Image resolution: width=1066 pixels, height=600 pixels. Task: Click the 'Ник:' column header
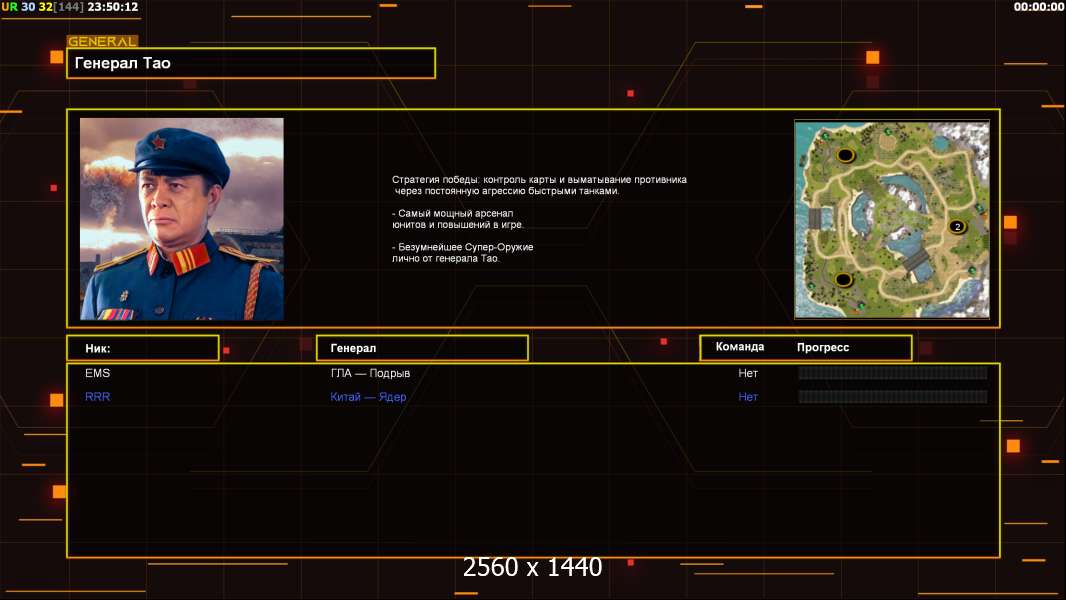143,348
